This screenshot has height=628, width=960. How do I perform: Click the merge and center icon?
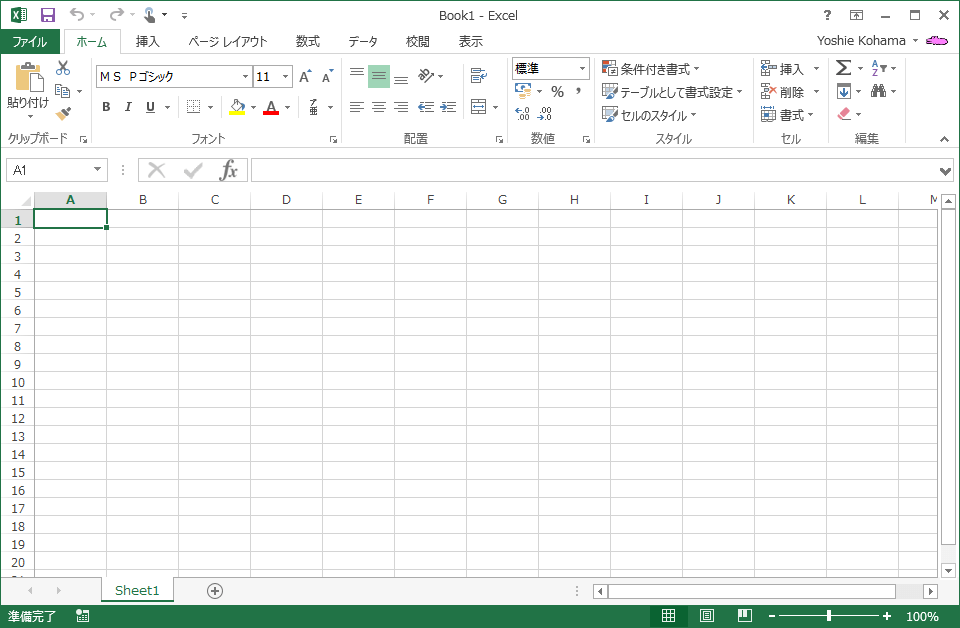coord(479,107)
